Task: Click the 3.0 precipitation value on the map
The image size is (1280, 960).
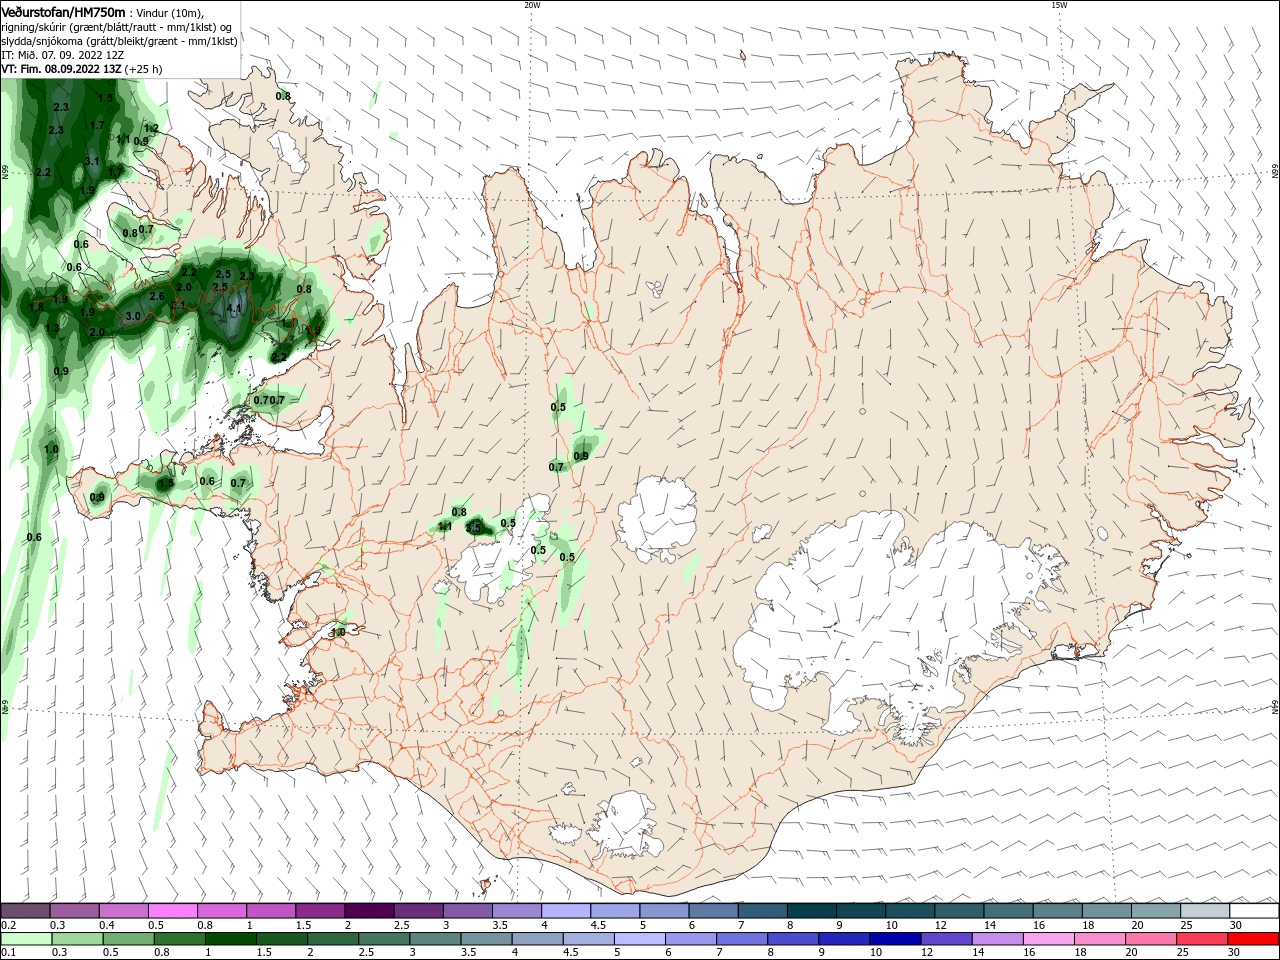Action: 133,316
